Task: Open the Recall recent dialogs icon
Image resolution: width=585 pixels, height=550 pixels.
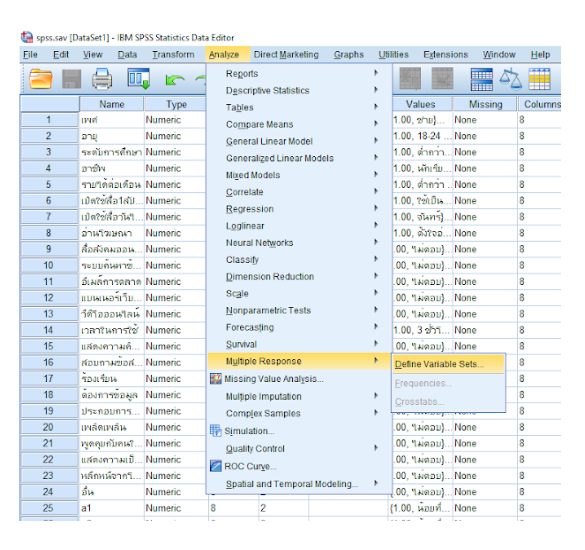Action: [x=138, y=79]
